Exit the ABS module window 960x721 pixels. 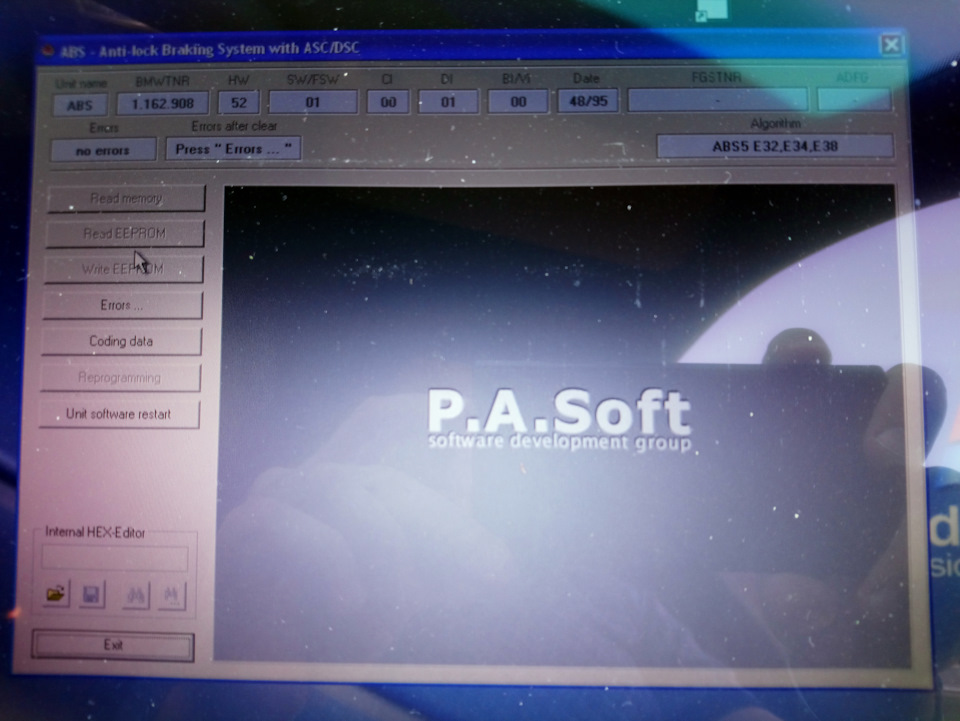[113, 645]
